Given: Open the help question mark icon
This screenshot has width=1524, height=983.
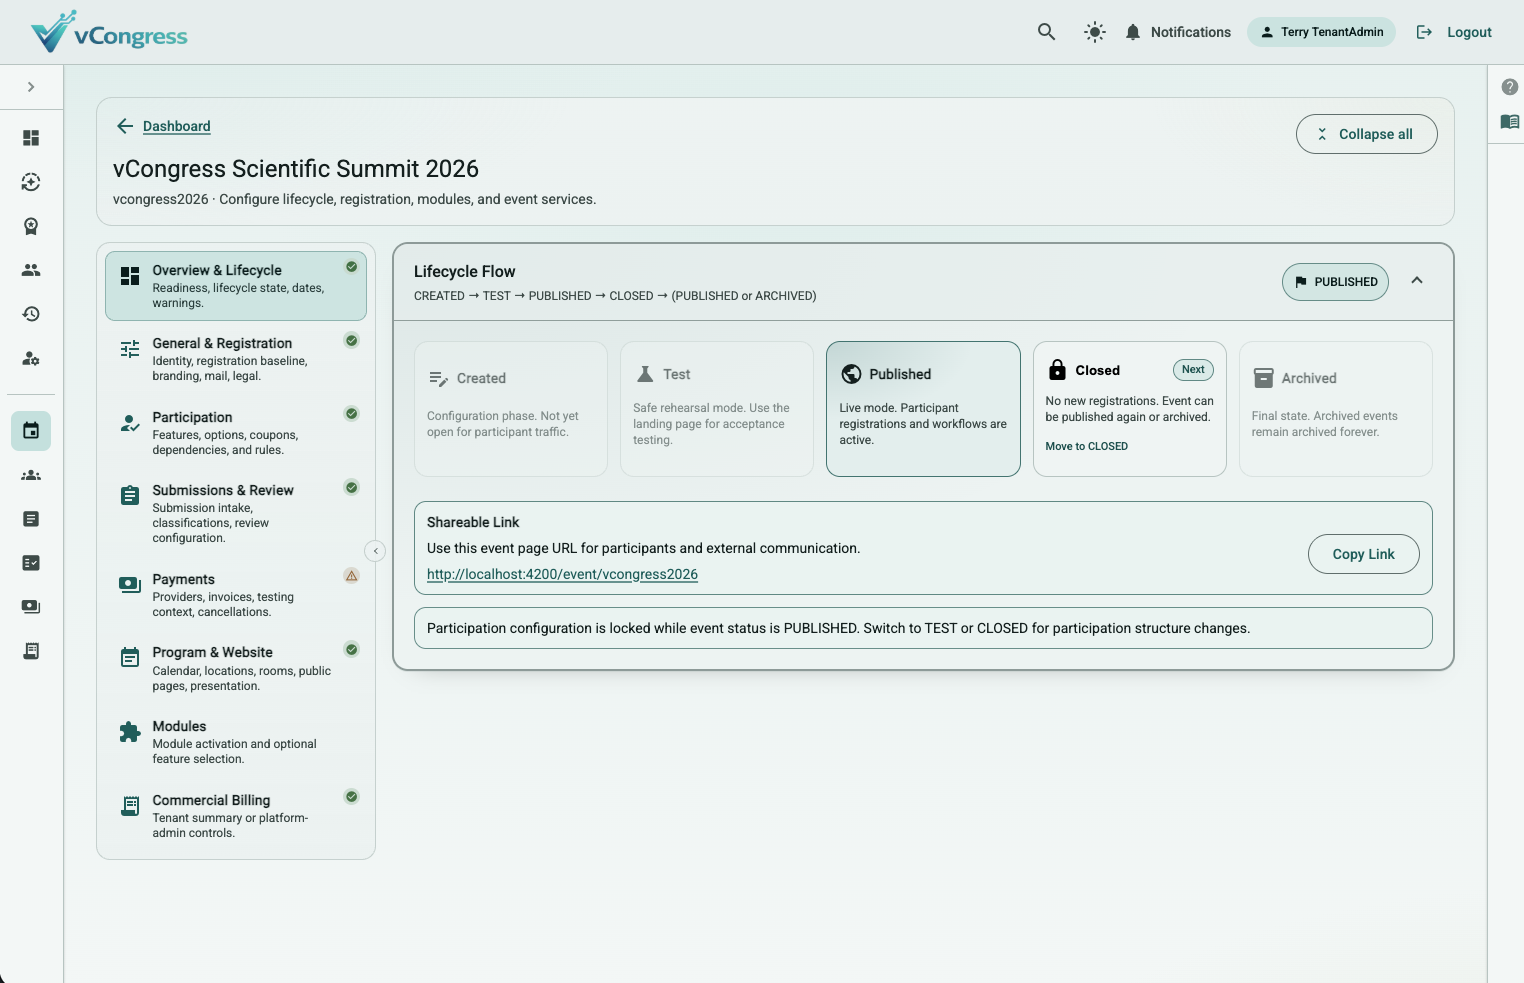Looking at the screenshot, I should [1510, 87].
